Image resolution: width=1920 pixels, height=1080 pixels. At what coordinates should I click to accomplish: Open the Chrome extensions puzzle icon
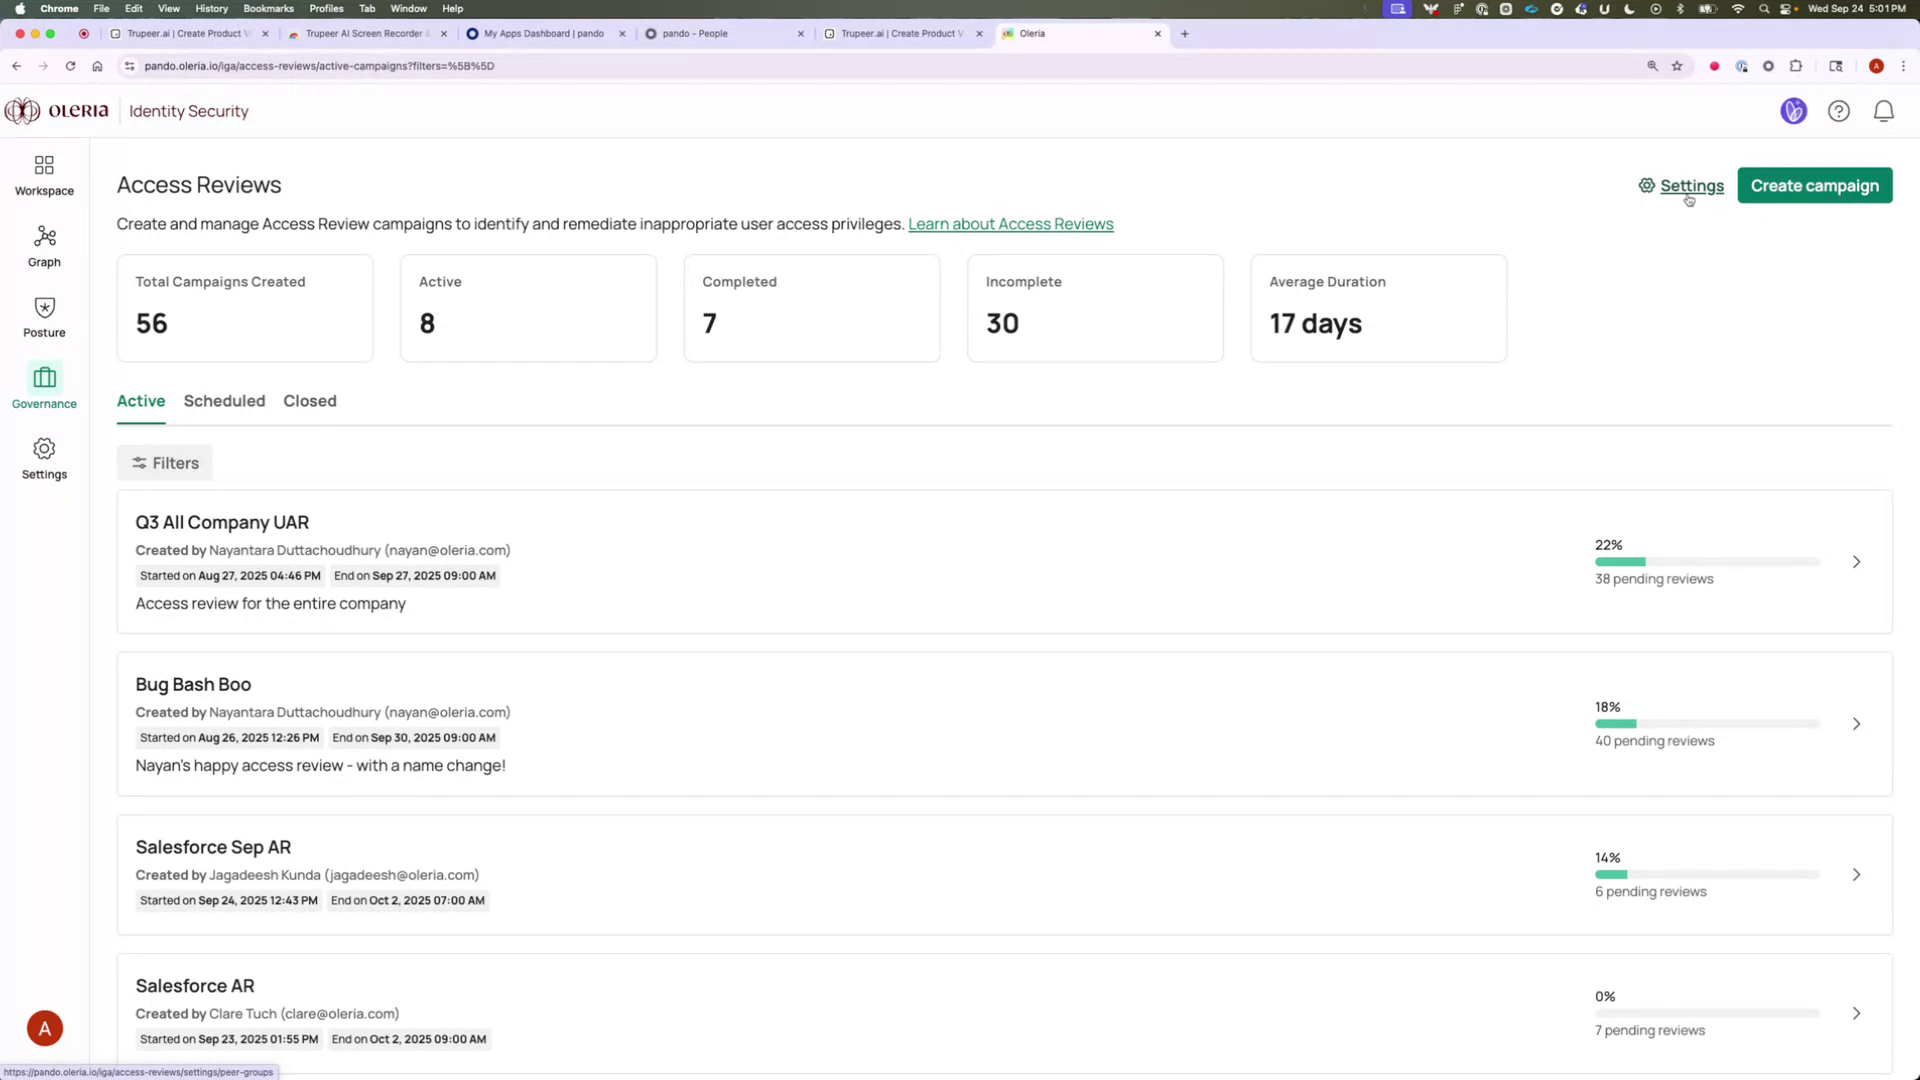tap(1796, 66)
